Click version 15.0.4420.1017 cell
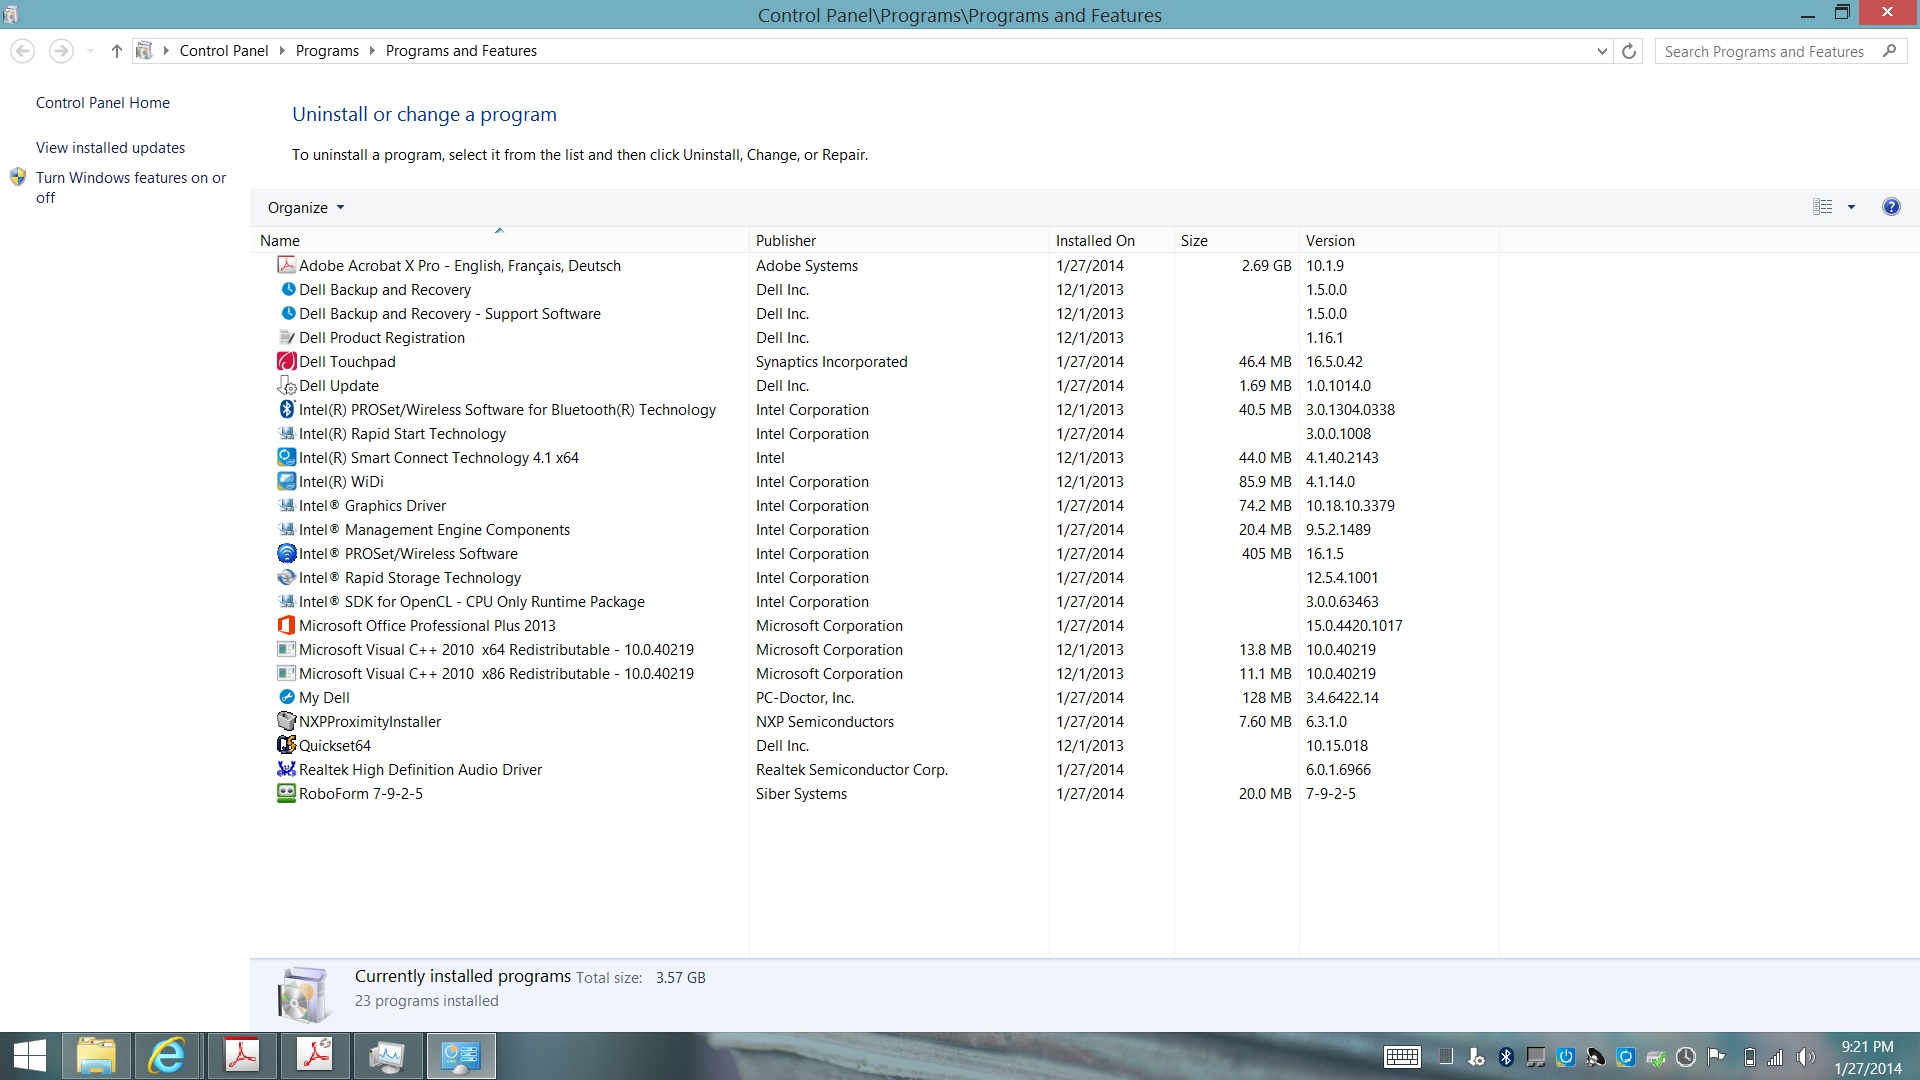 [1354, 625]
